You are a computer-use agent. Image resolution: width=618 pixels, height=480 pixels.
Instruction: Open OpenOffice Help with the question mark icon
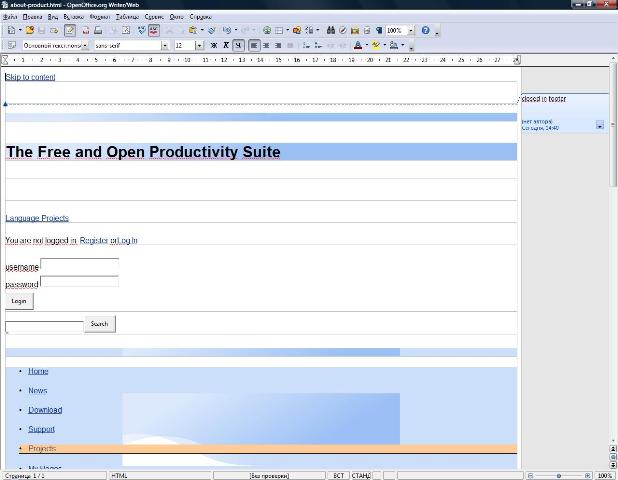tap(425, 30)
